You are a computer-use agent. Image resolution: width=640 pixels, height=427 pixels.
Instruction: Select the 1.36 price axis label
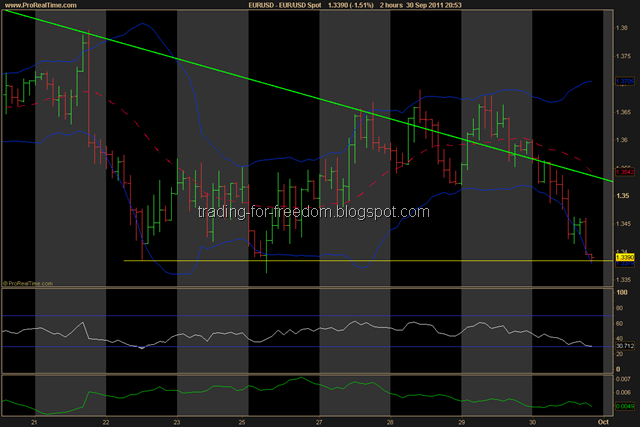[x=622, y=140]
